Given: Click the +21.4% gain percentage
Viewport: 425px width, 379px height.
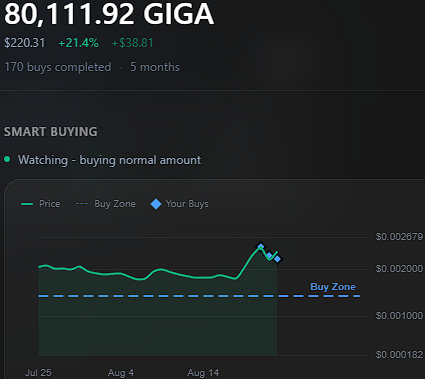Looking at the screenshot, I should [x=78, y=43].
